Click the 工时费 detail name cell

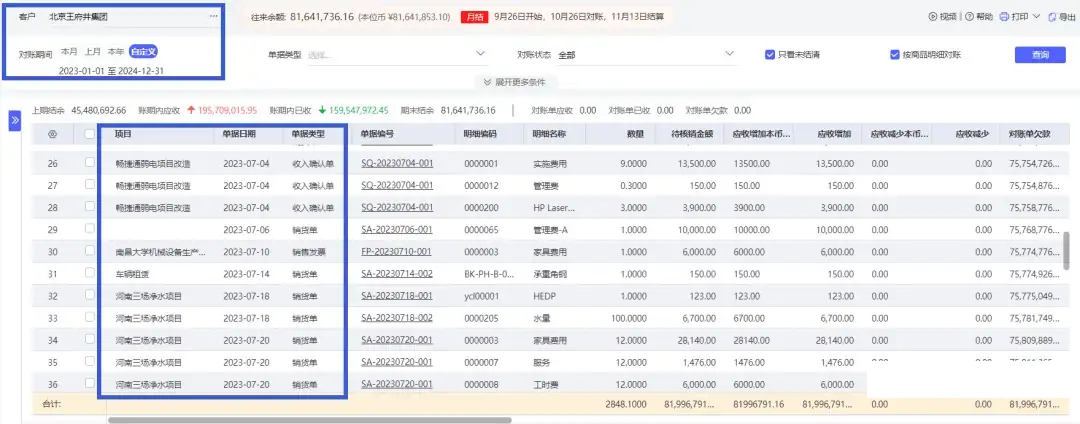546,384
